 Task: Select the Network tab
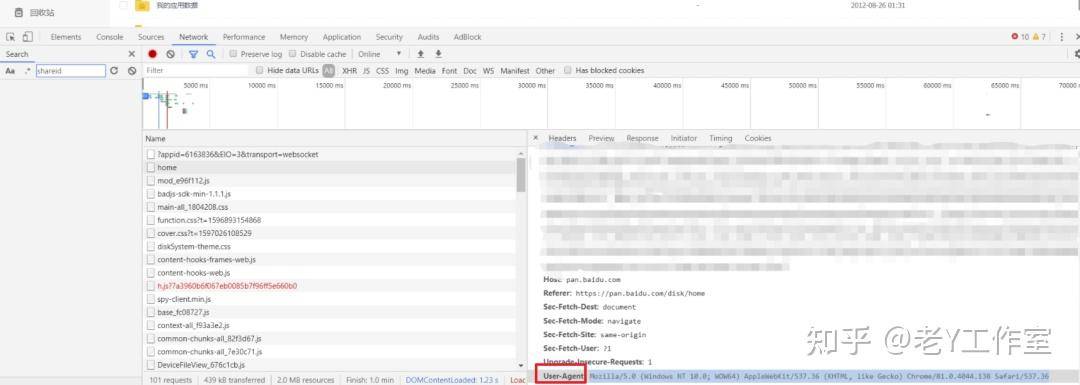click(194, 37)
